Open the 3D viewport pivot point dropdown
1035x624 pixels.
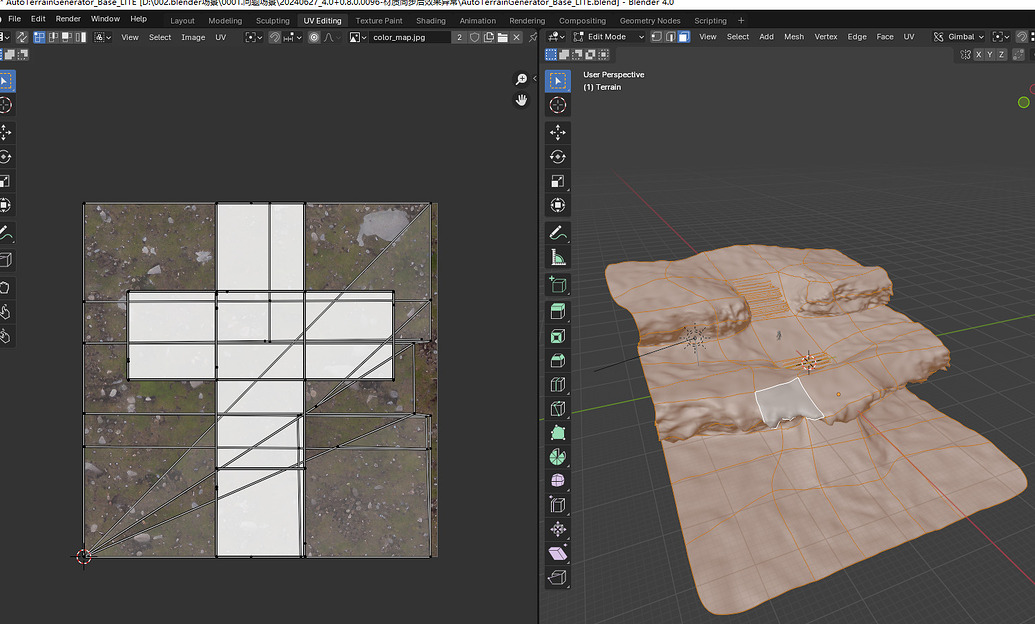[x=1001, y=37]
